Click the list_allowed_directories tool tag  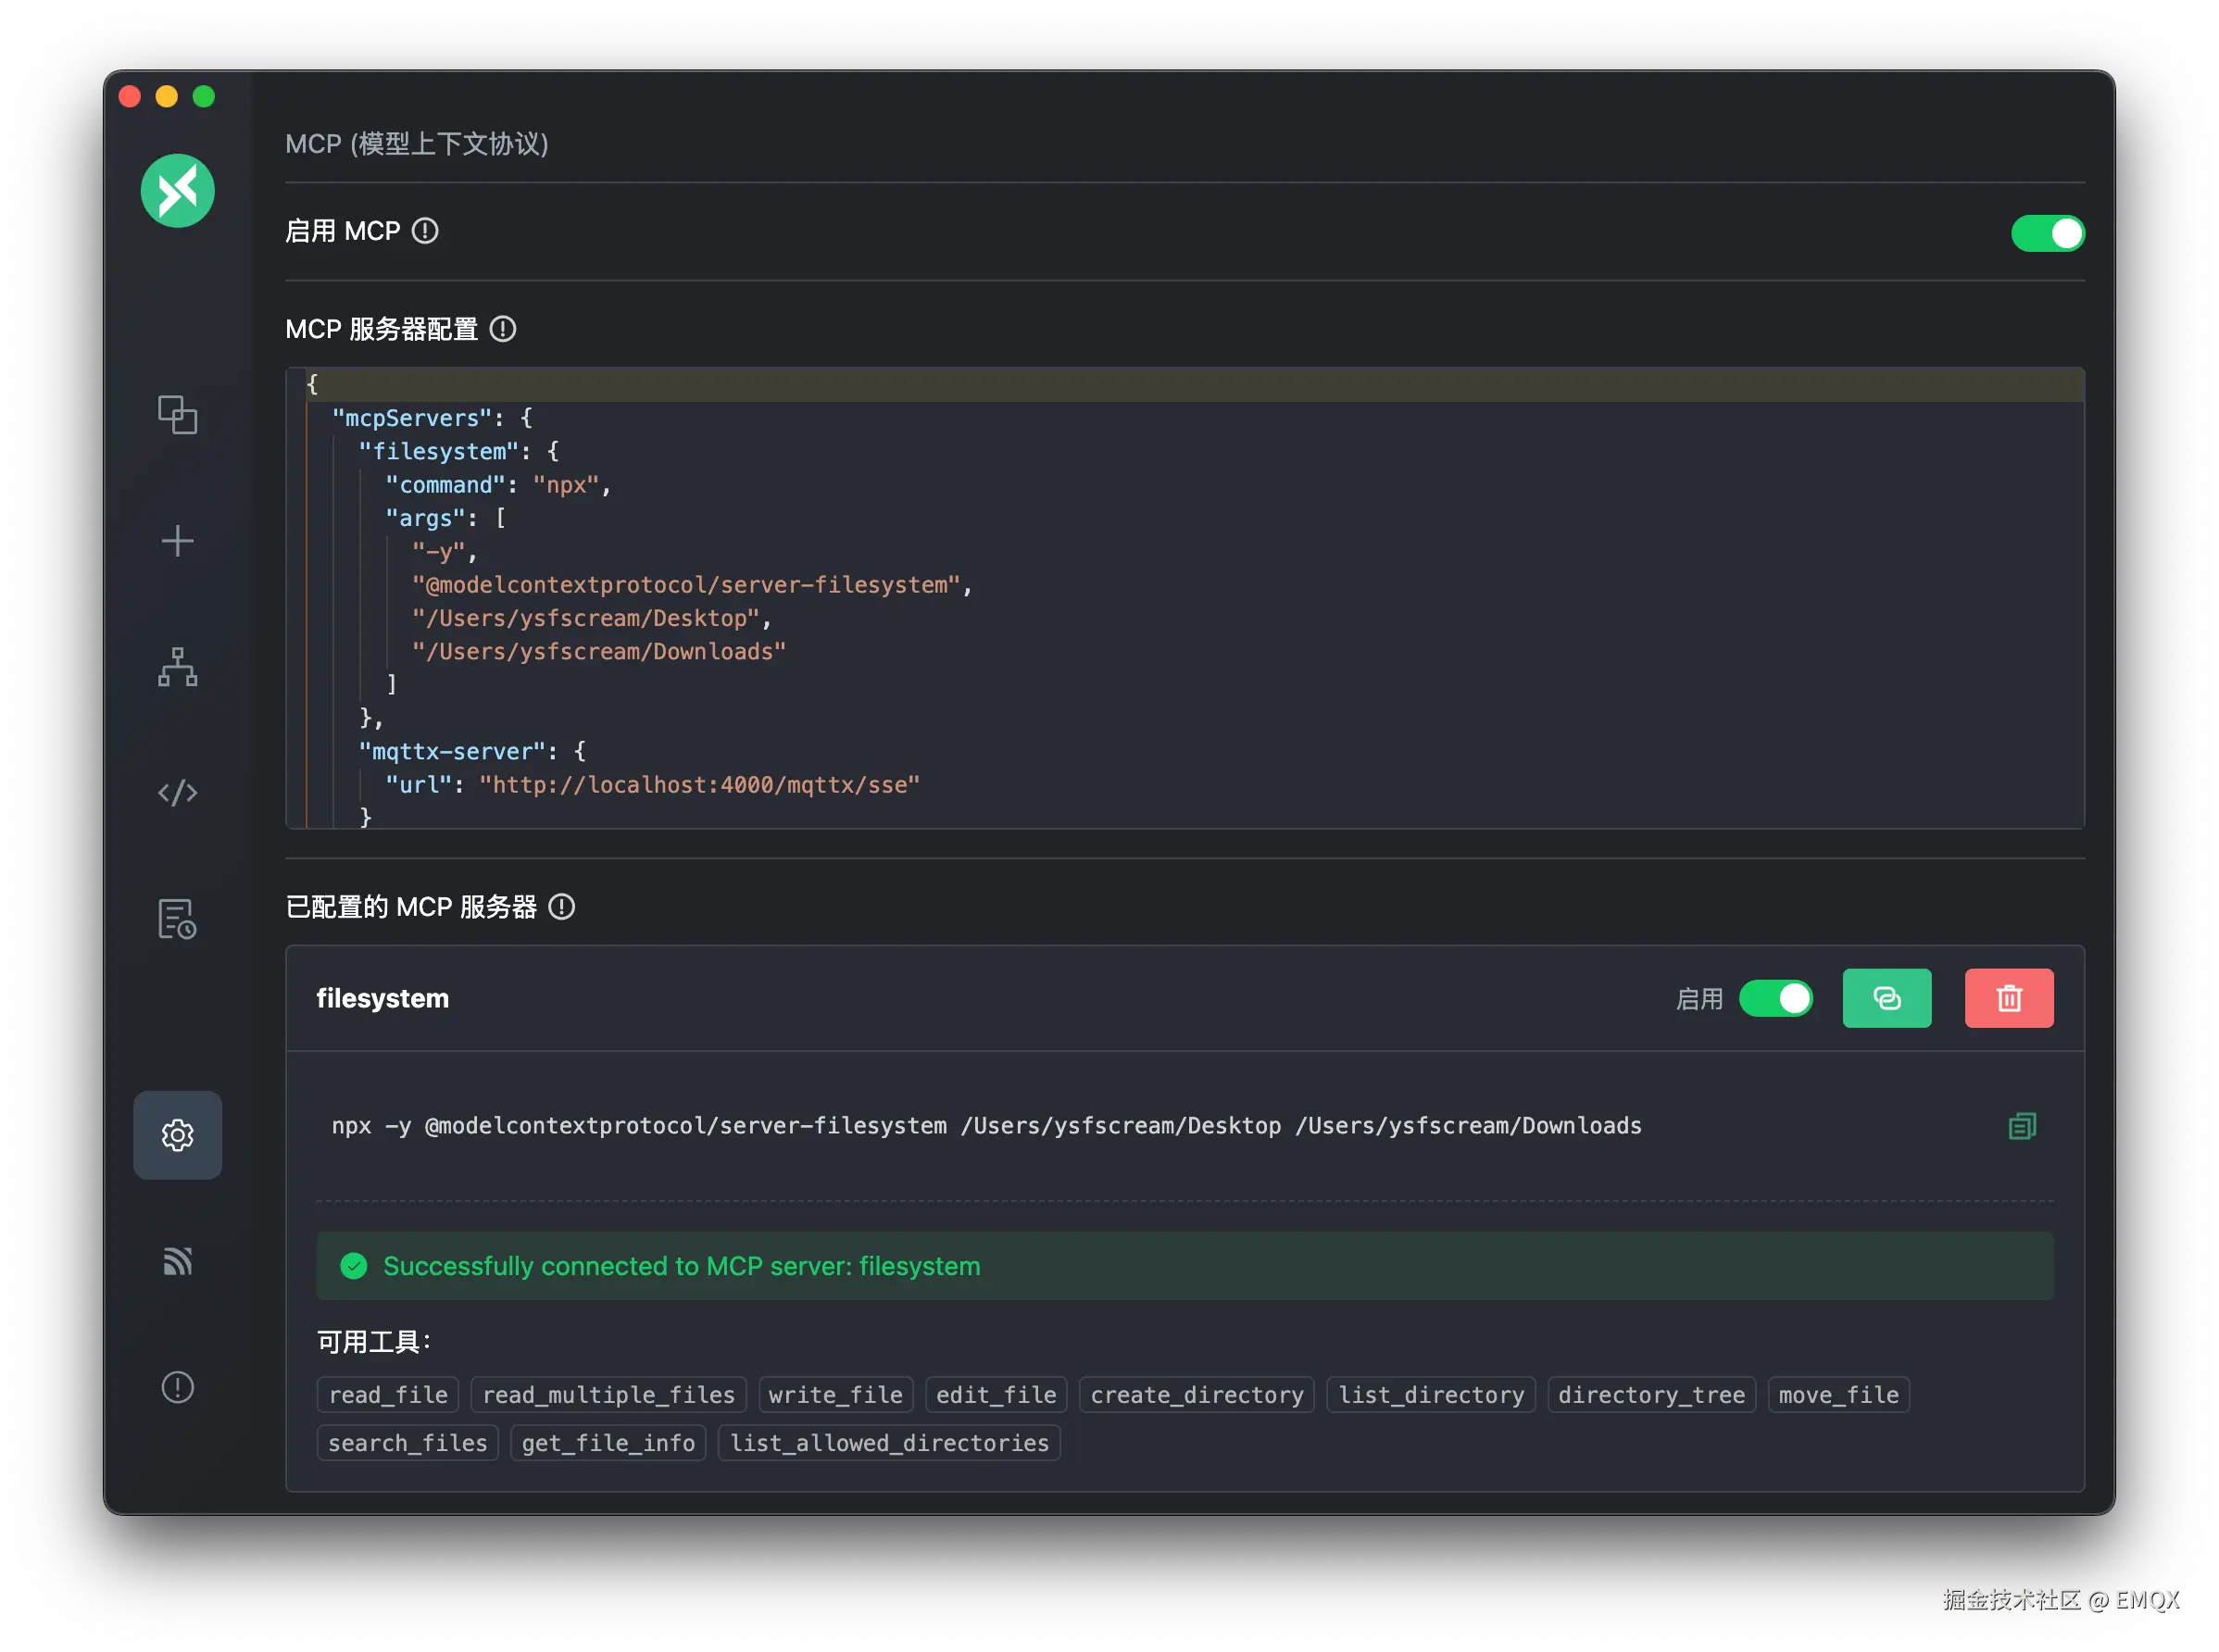[x=888, y=1443]
